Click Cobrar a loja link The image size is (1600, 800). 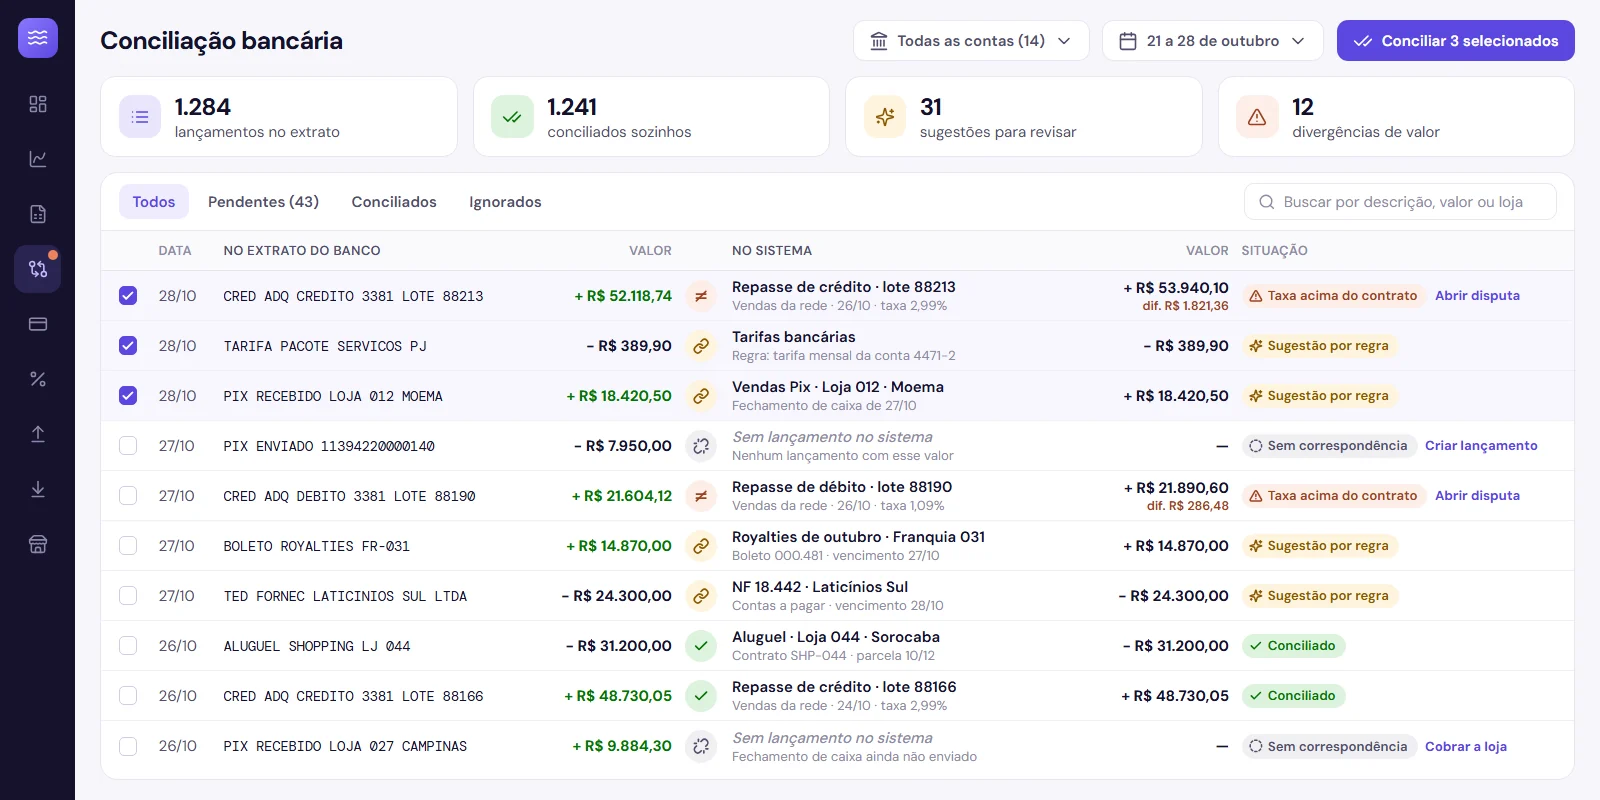1466,747
